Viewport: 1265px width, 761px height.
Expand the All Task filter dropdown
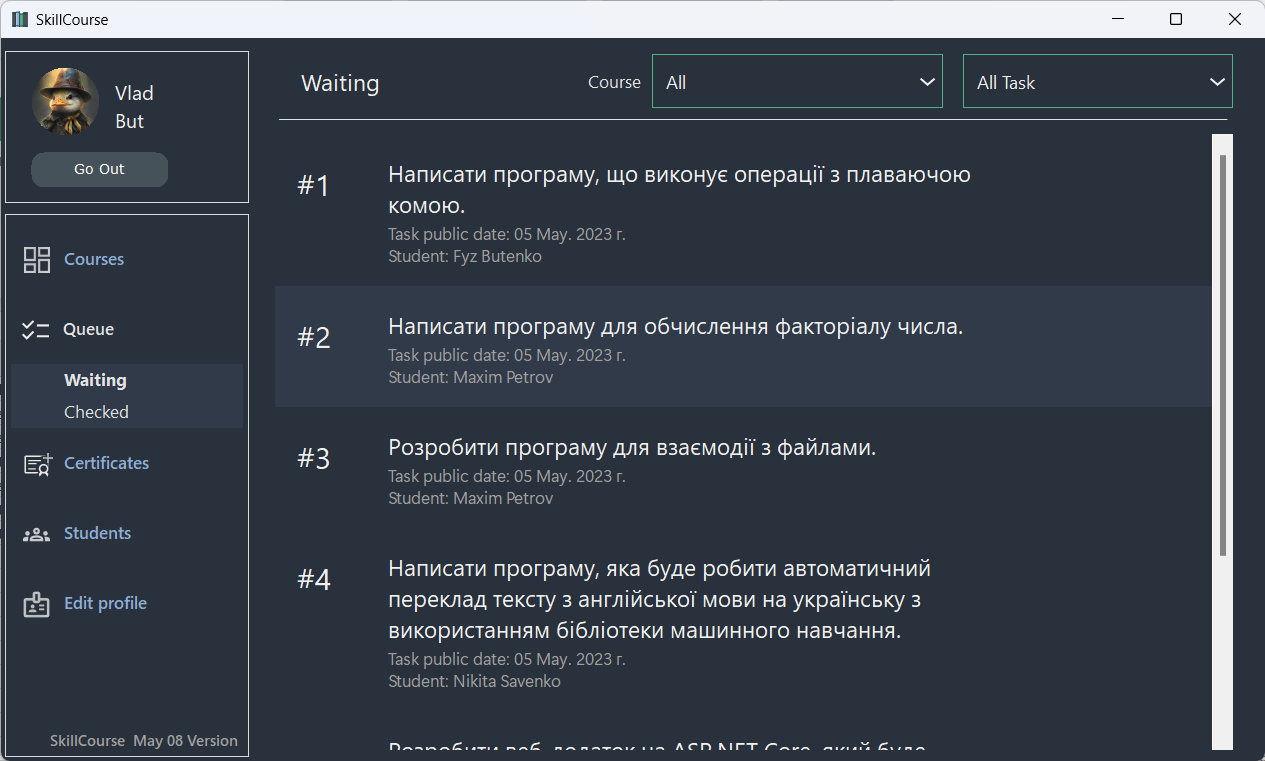(x=1097, y=81)
